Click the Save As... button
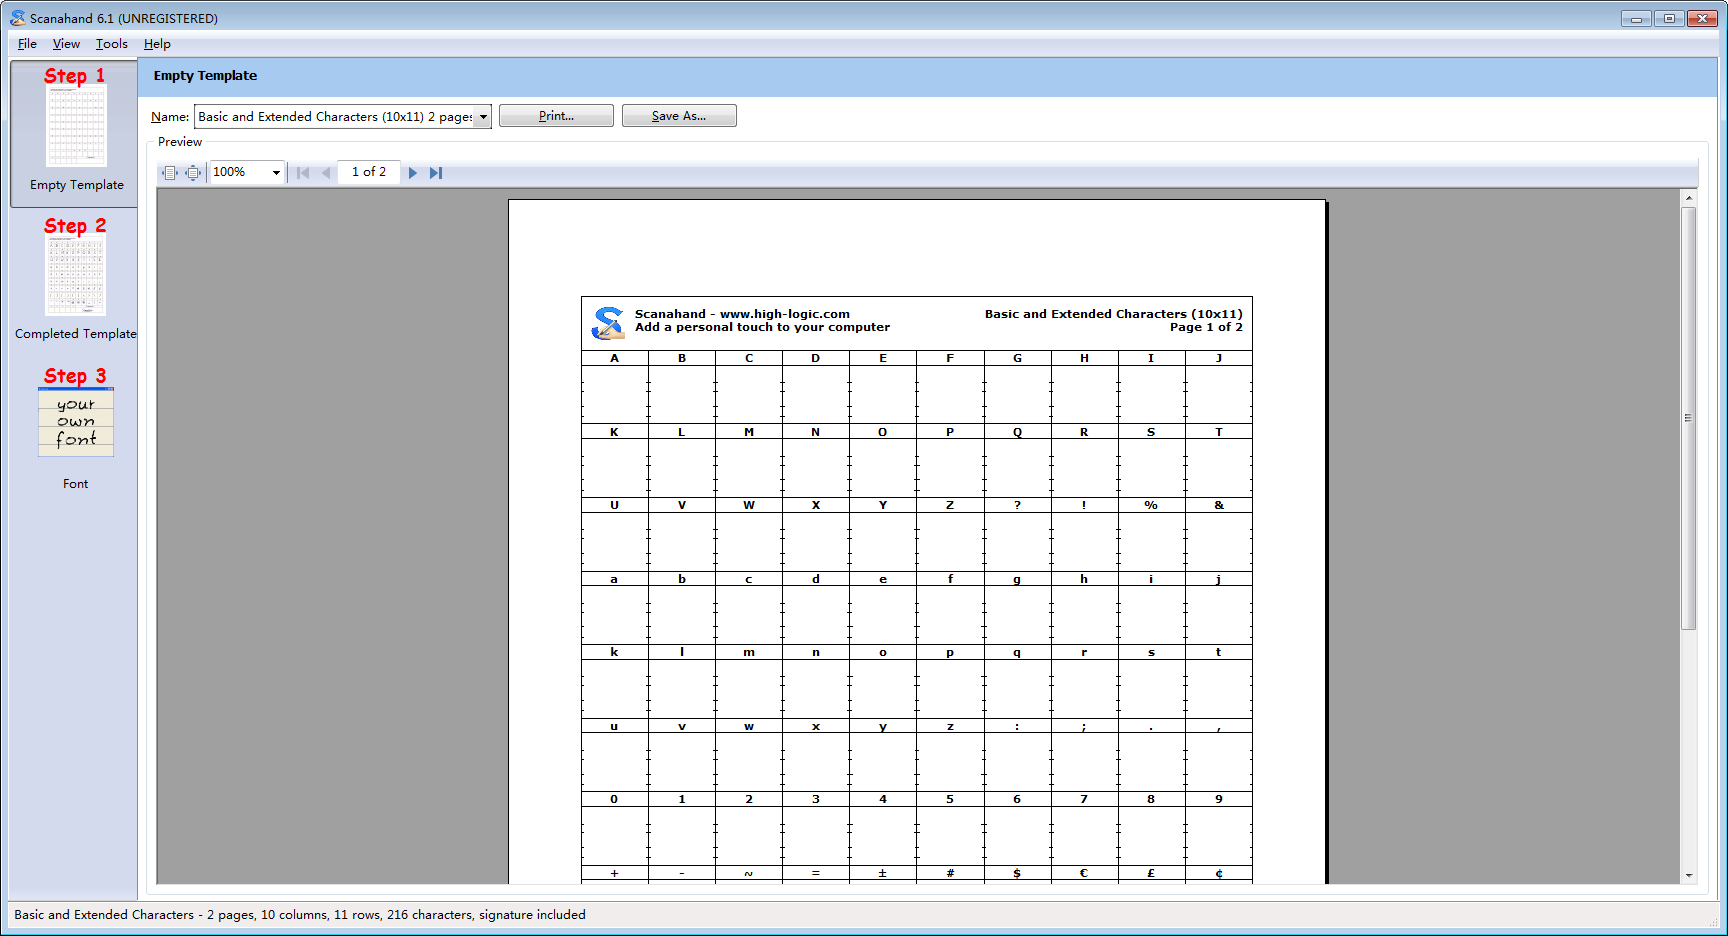Screen dimensions: 1728x936 click(679, 116)
